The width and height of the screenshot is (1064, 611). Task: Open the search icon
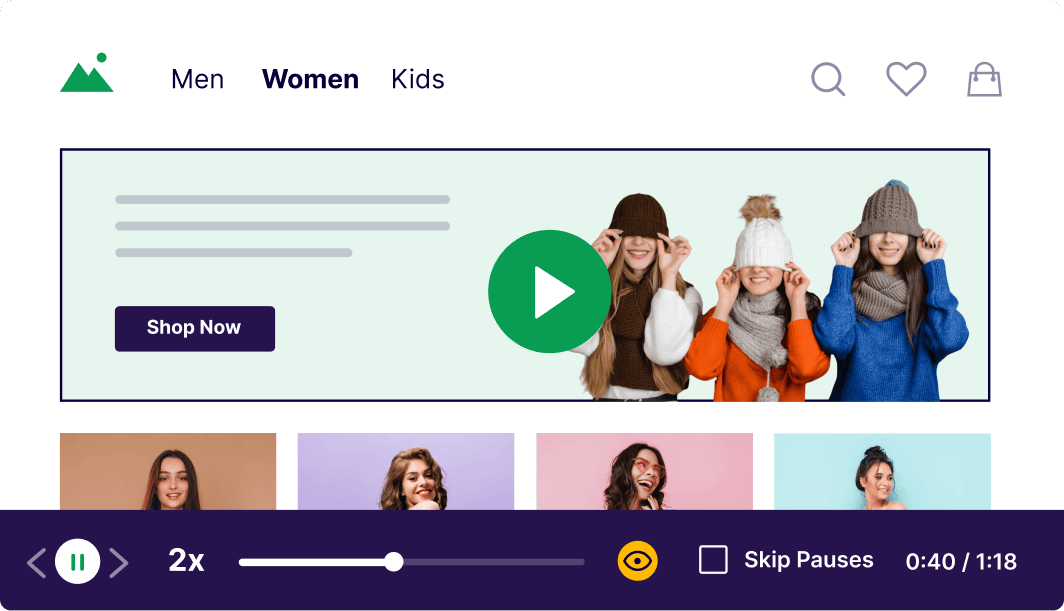click(827, 79)
